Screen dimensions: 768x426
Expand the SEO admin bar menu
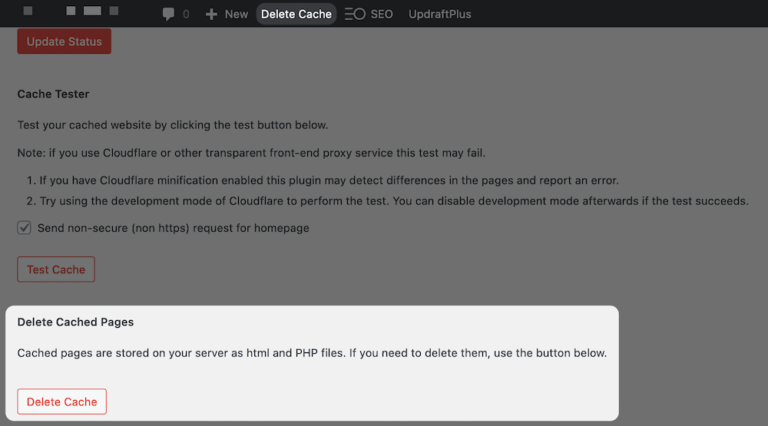[382, 14]
